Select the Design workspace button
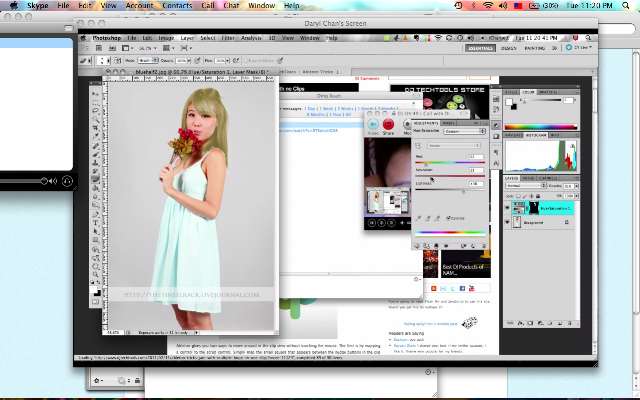The image size is (640, 400). 509,48
